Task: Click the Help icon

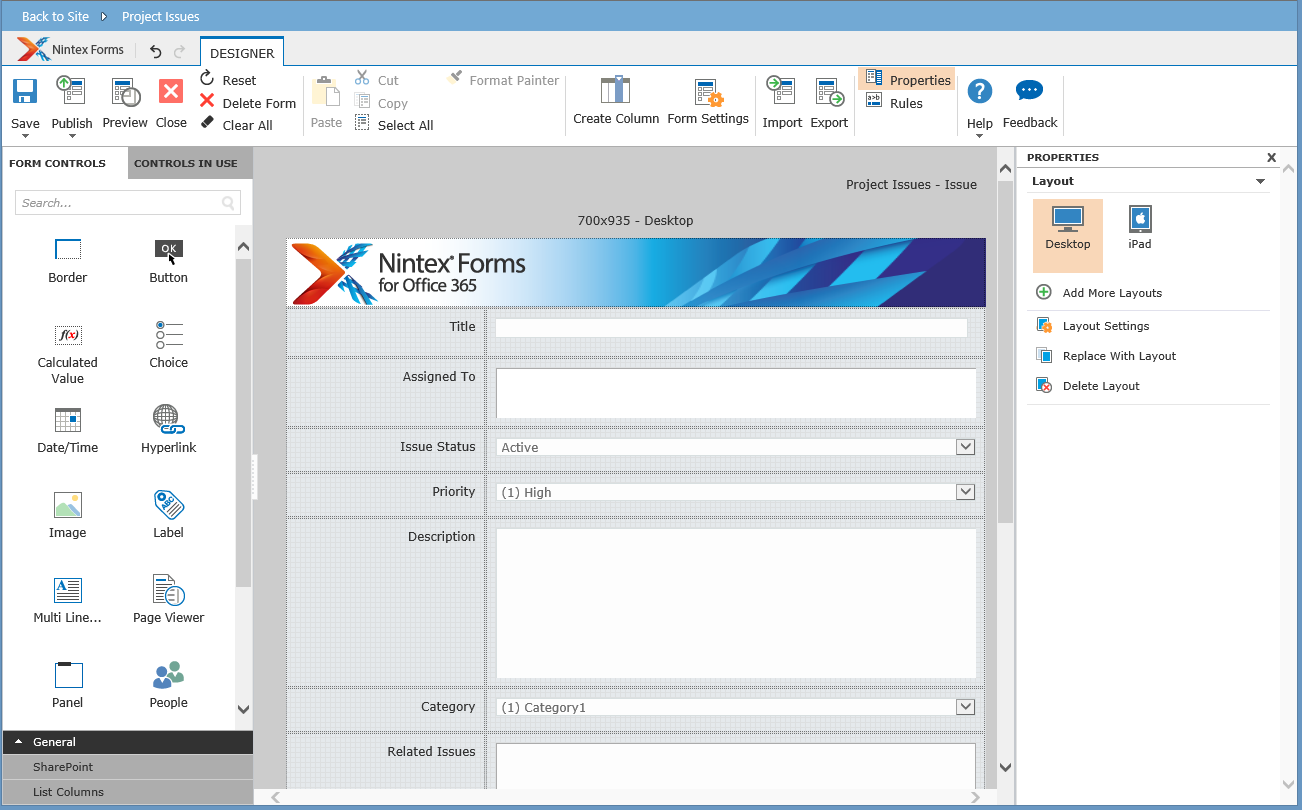Action: pyautogui.click(x=980, y=91)
